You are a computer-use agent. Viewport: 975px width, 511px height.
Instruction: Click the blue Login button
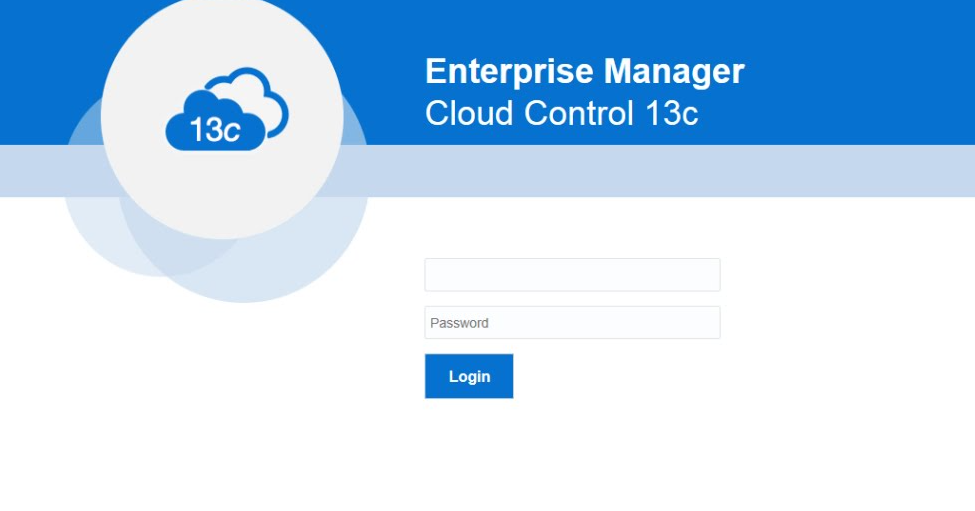click(x=469, y=376)
